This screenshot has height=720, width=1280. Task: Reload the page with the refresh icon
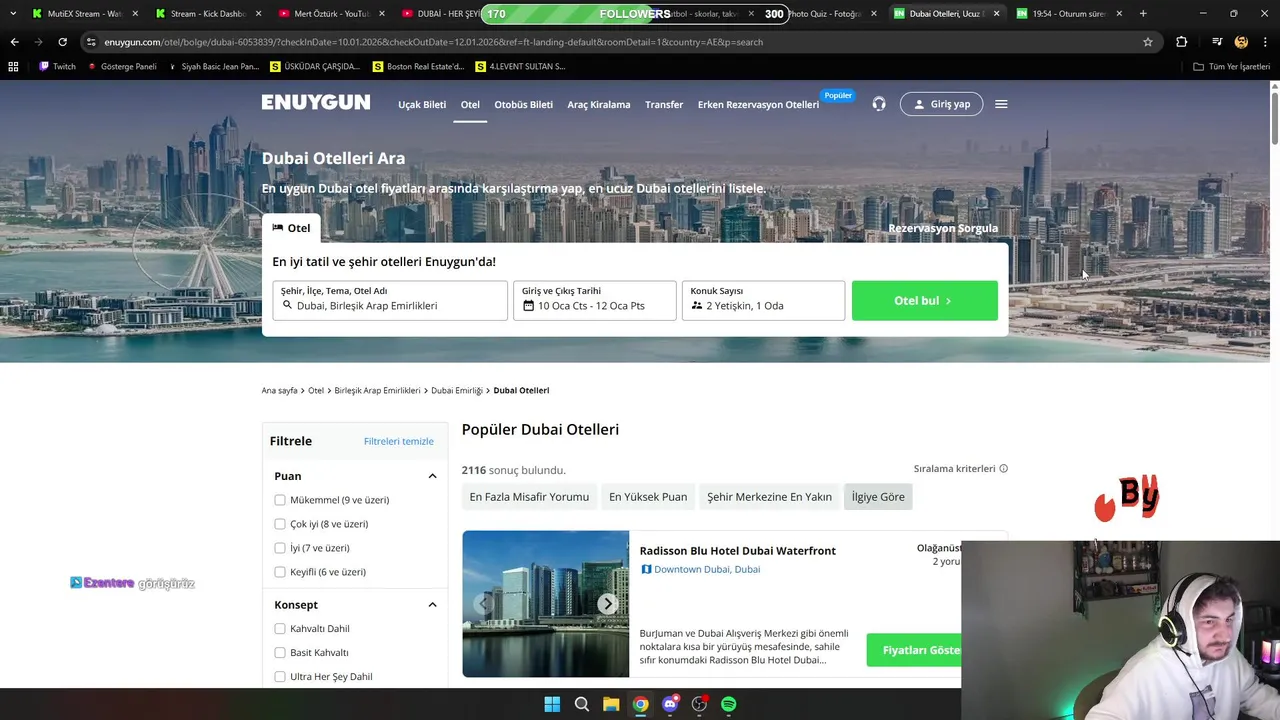pyautogui.click(x=62, y=42)
